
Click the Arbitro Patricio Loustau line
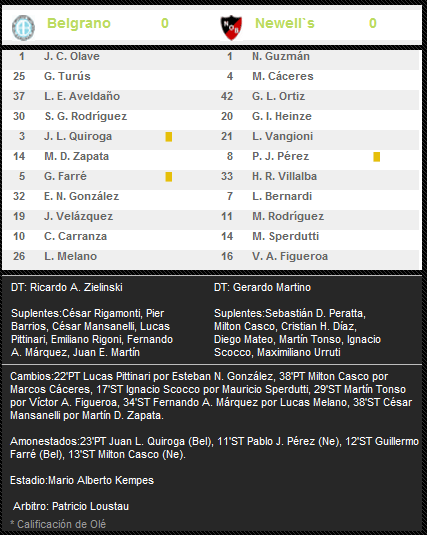tap(71, 506)
